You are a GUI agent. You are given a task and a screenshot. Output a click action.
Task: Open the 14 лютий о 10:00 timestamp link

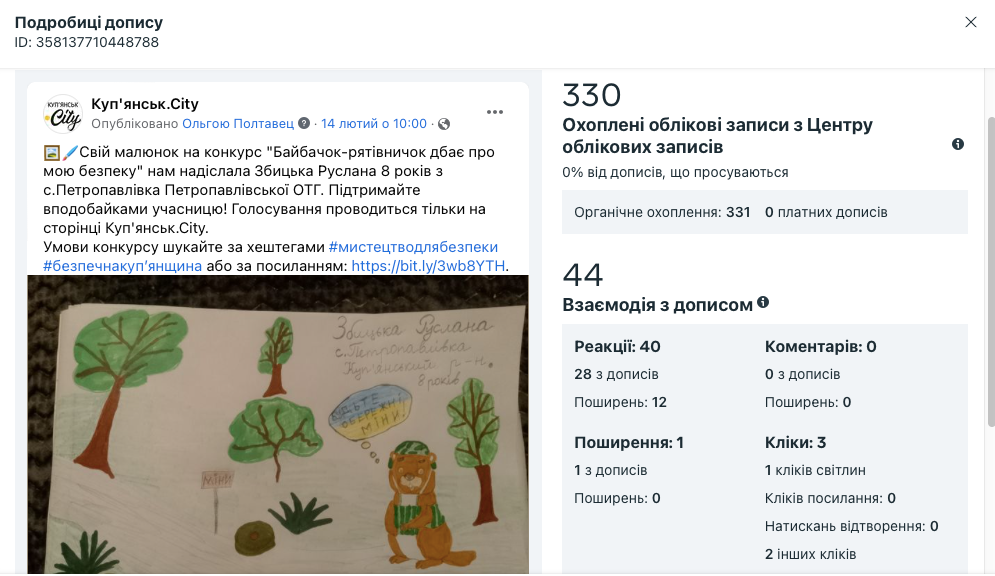(x=374, y=124)
